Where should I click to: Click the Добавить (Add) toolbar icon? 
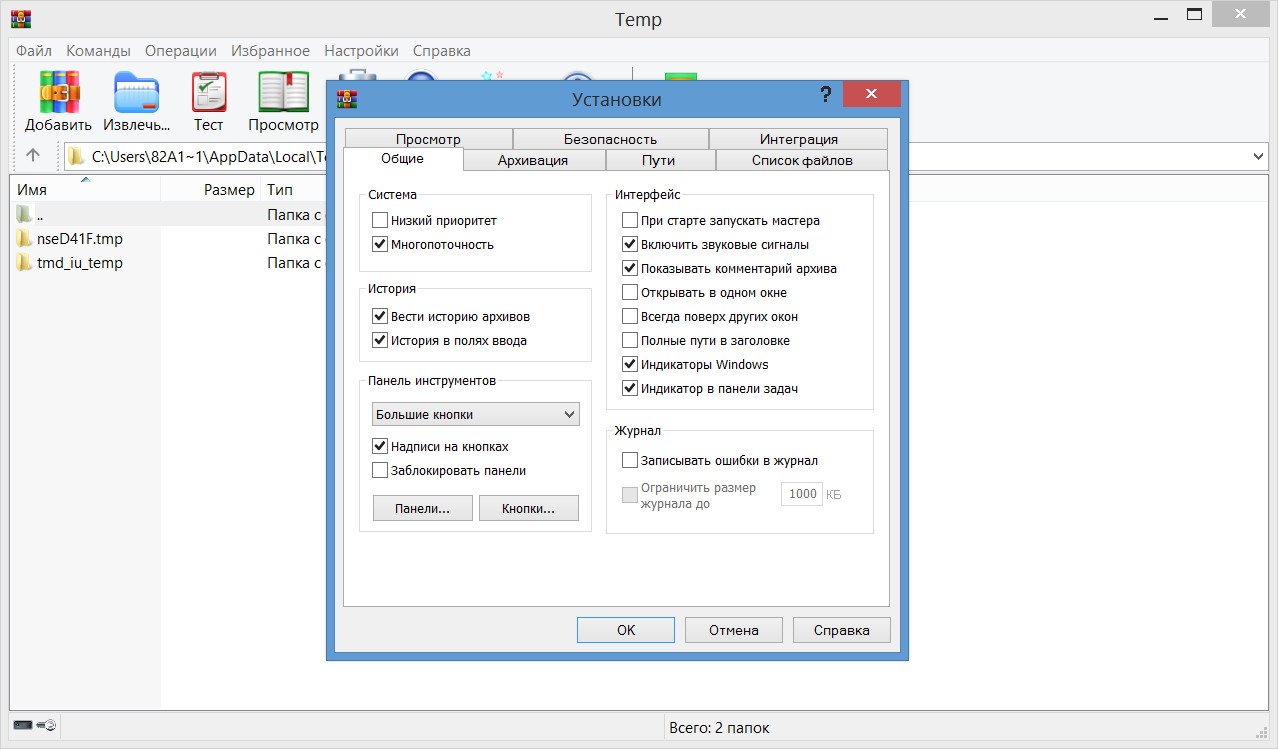pyautogui.click(x=58, y=92)
